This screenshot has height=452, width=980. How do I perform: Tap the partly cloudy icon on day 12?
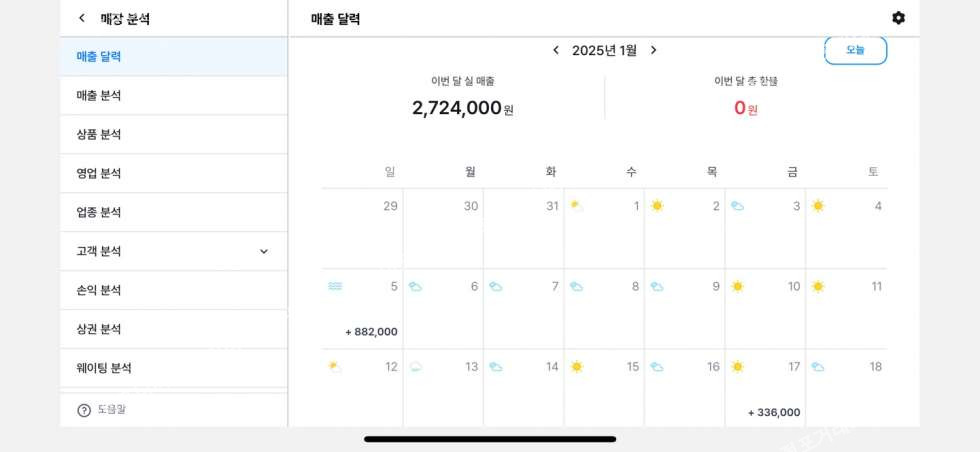(x=335, y=367)
